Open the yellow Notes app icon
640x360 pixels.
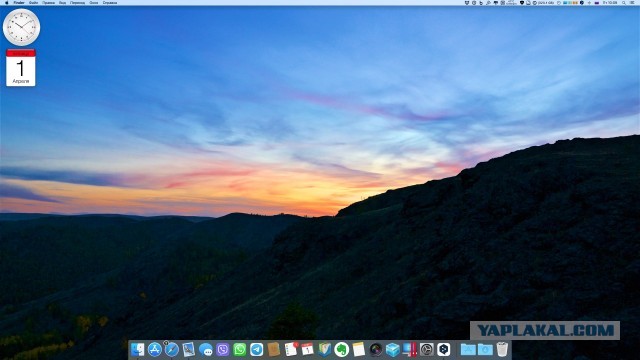coord(358,349)
